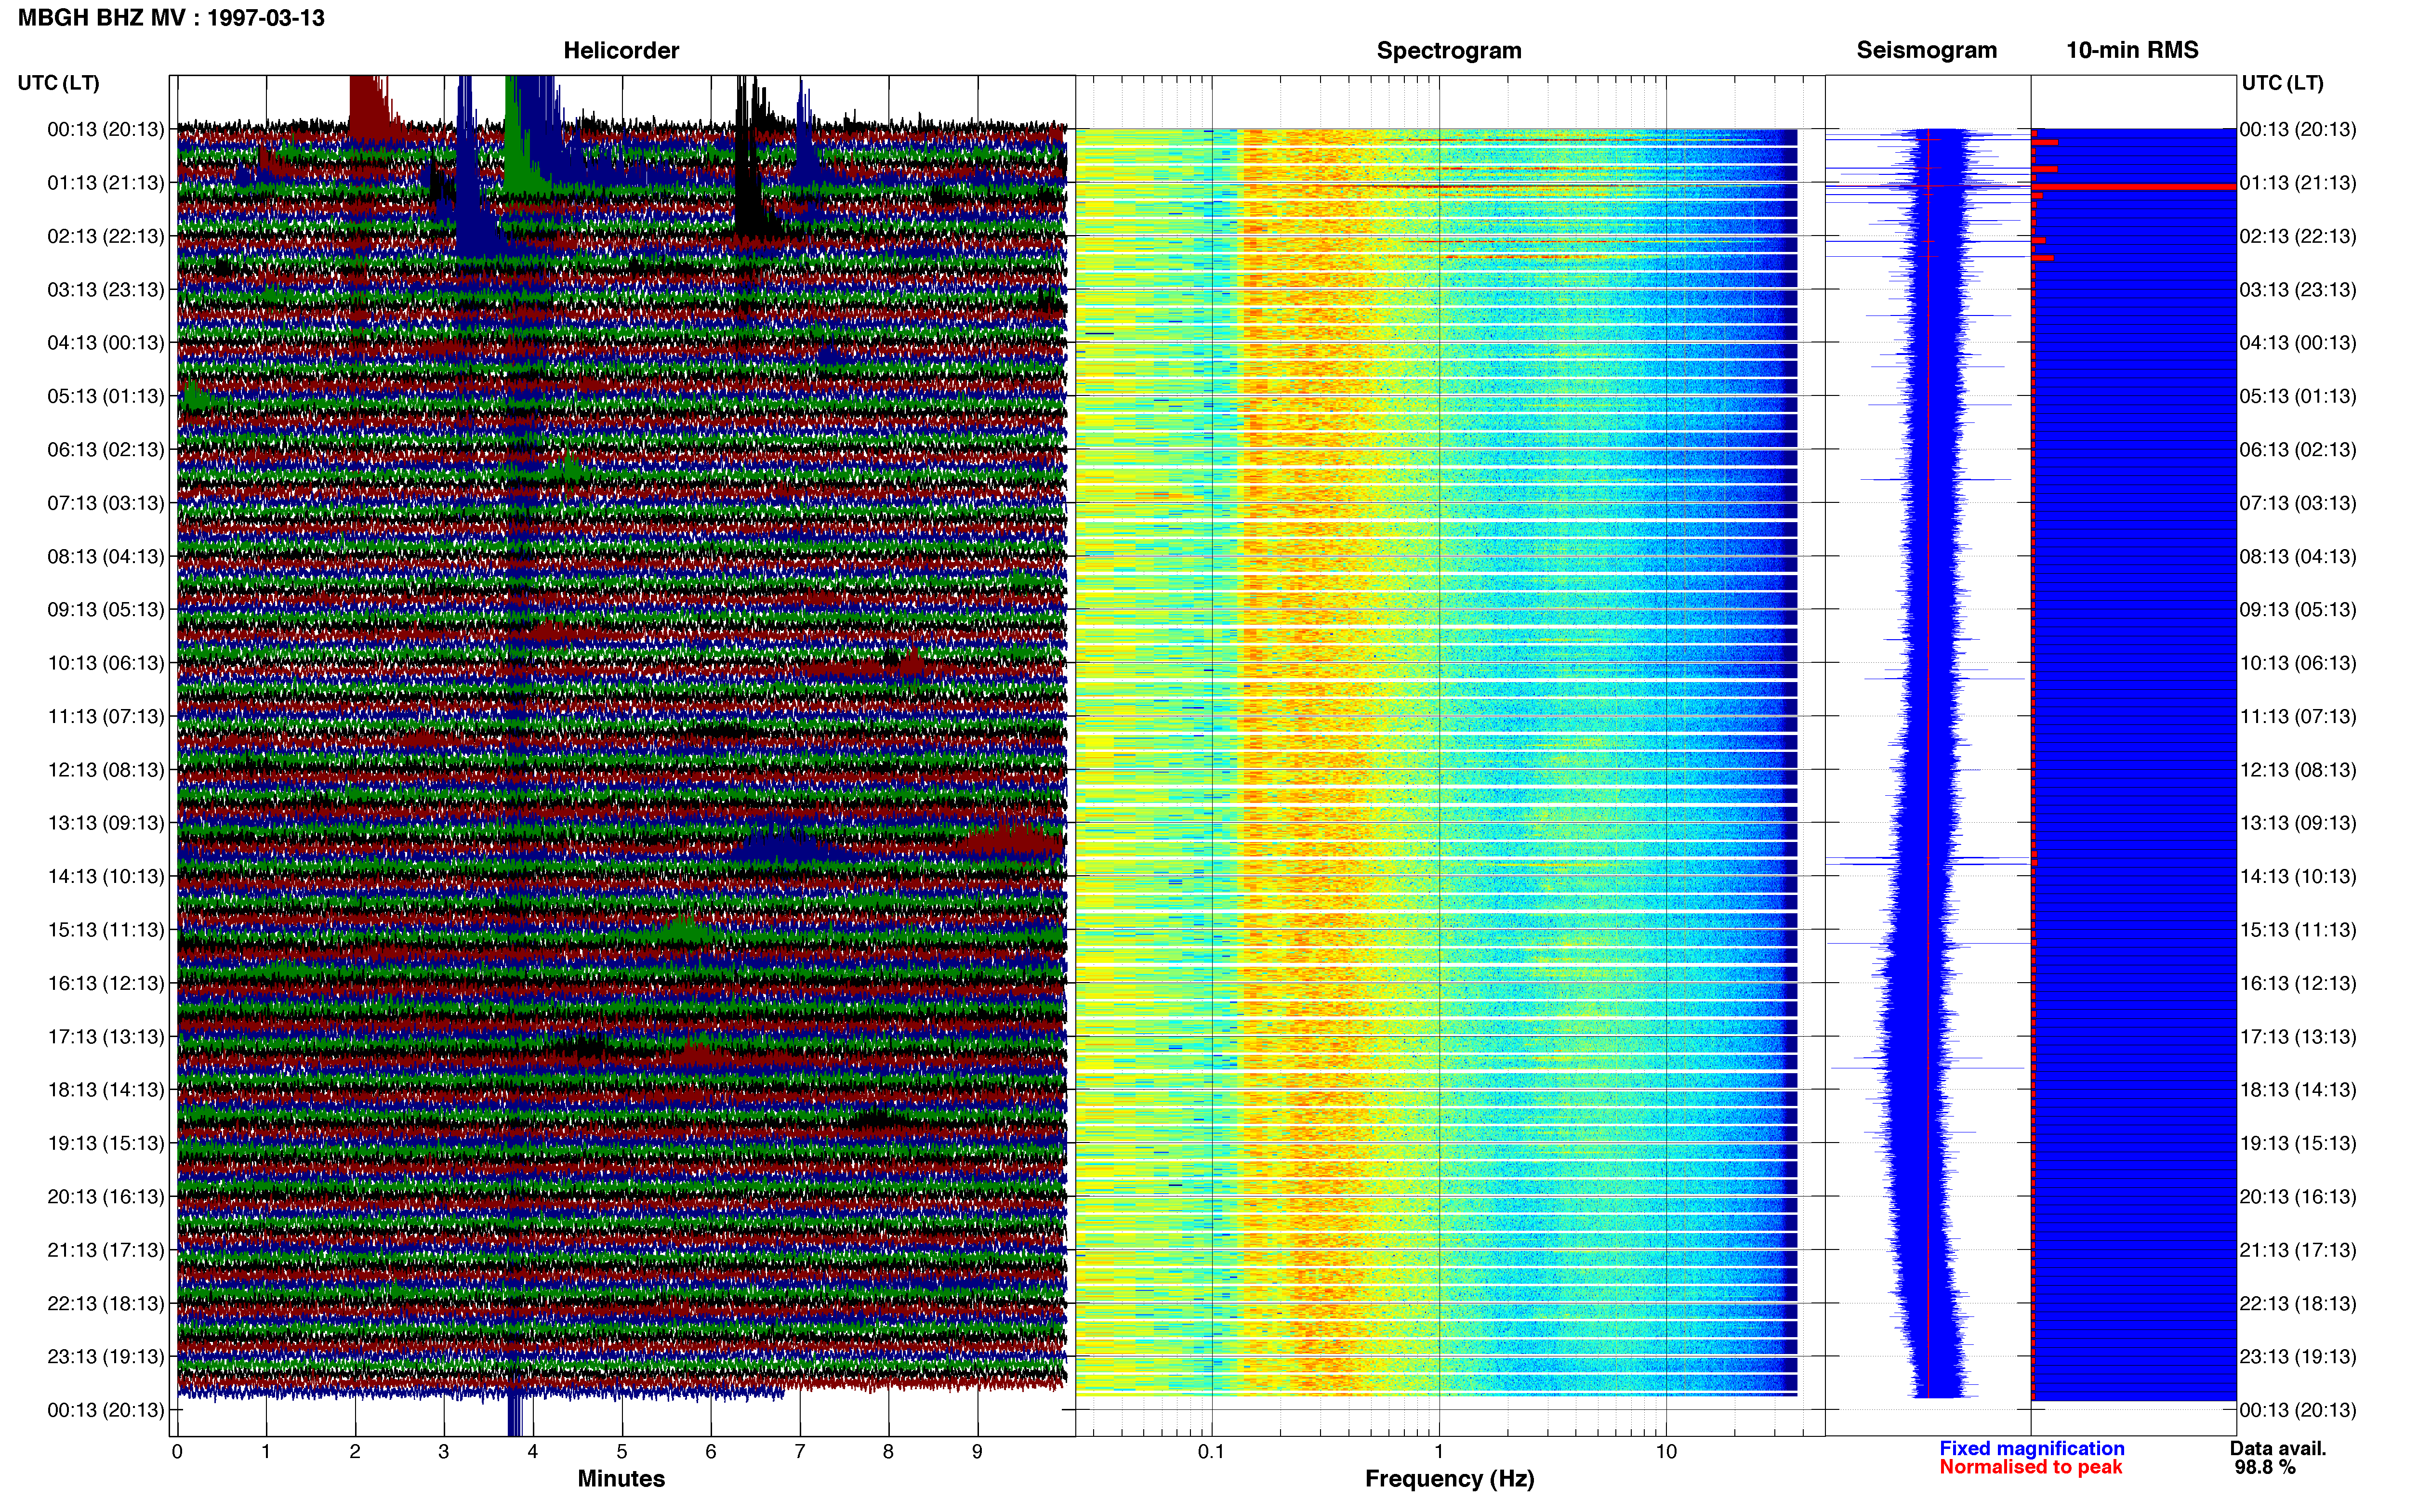Viewport: 2418px width, 1512px height.
Task: Click 15:13 (11:13) on the RMS-side time axis
Action: click(x=2298, y=930)
